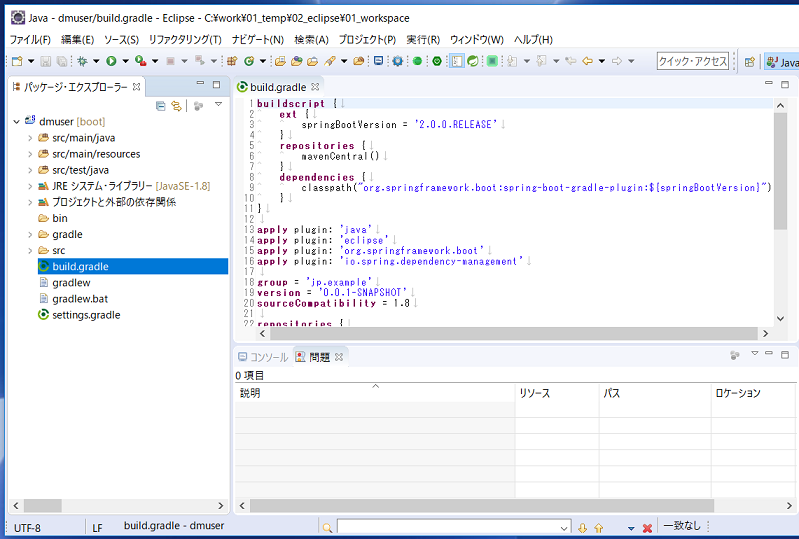Click find-previous up arrow in status bar

click(x=599, y=528)
